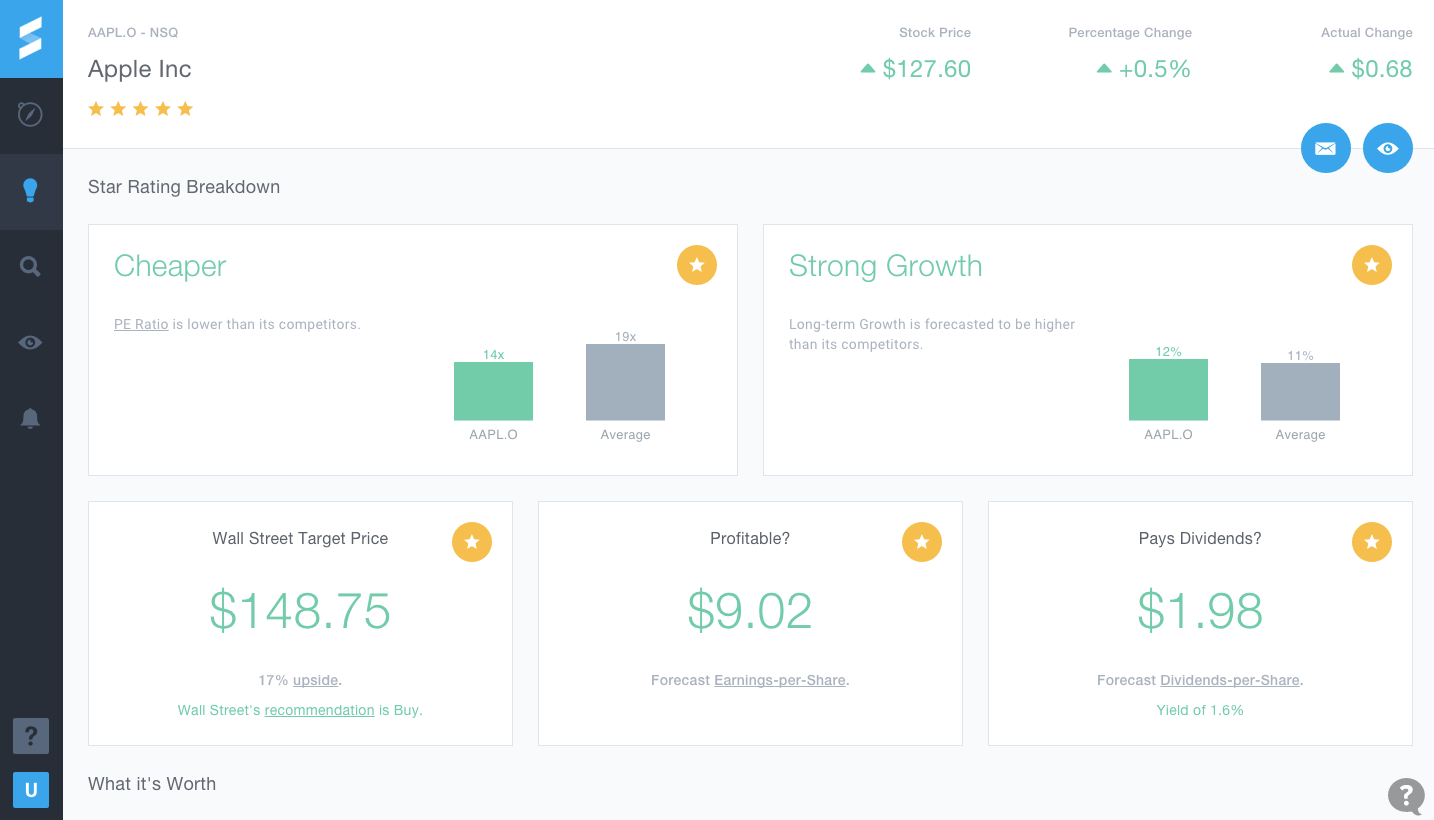Click the star badge on Cheaper card
The height and width of the screenshot is (820, 1434).
pyautogui.click(x=697, y=265)
